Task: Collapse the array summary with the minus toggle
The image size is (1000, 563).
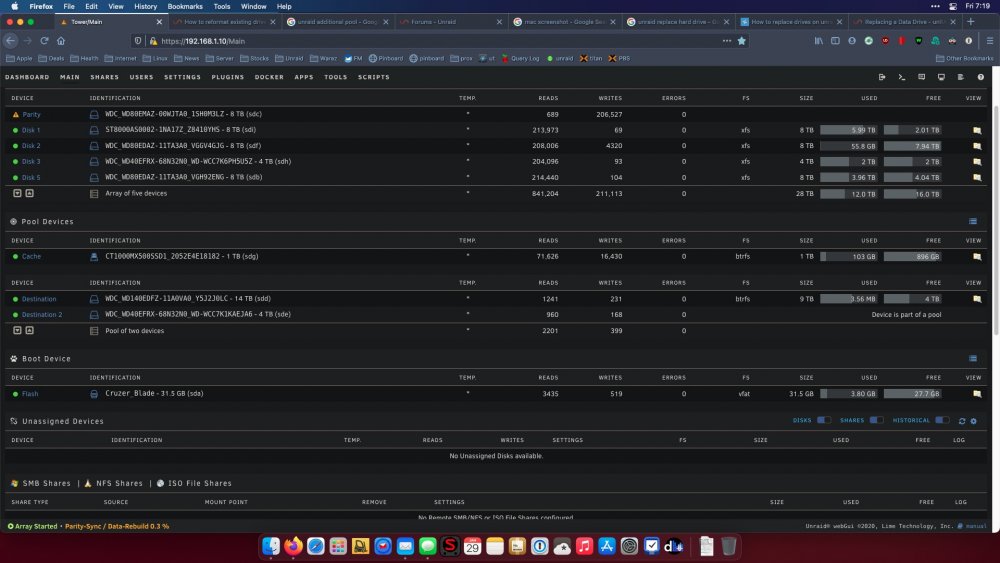Action: (17, 193)
